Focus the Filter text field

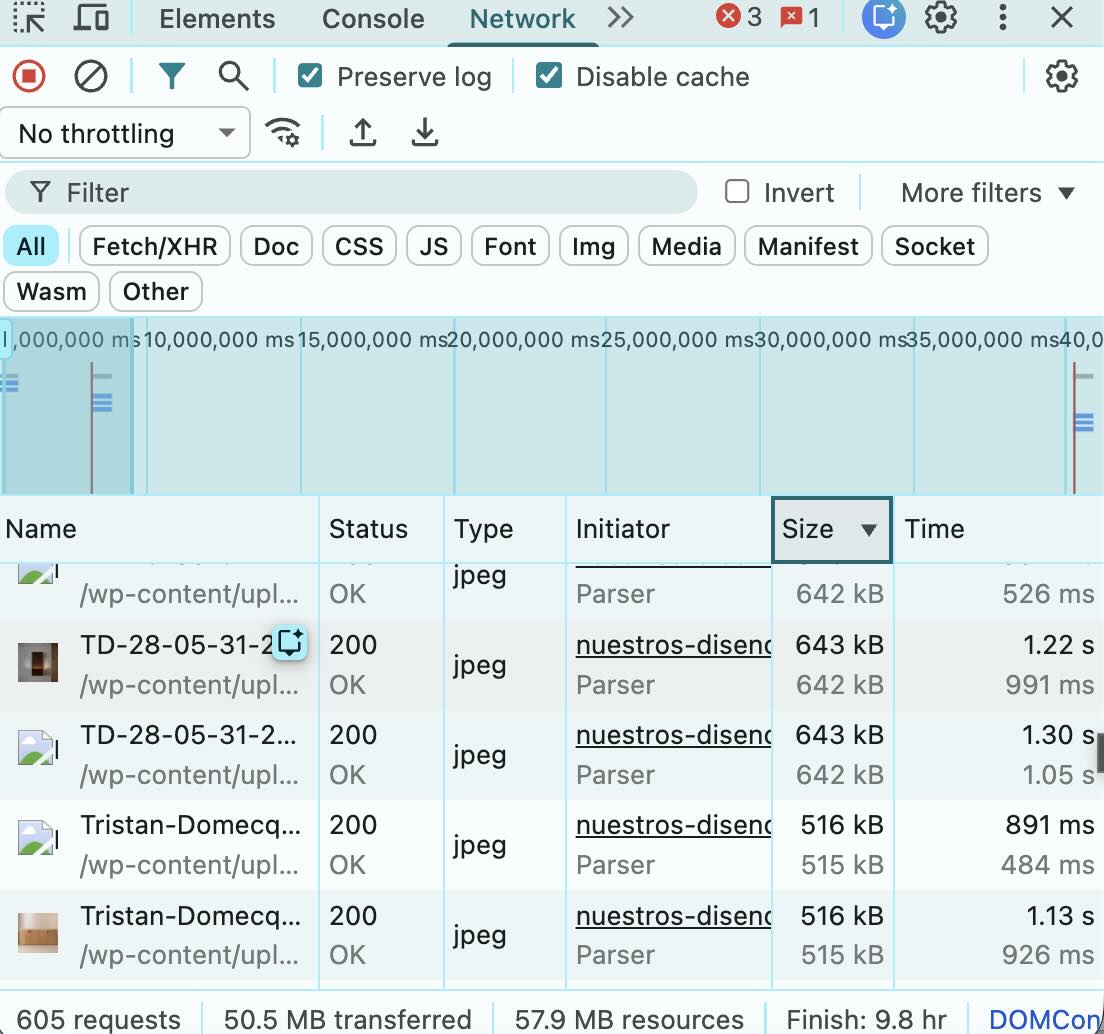351,192
